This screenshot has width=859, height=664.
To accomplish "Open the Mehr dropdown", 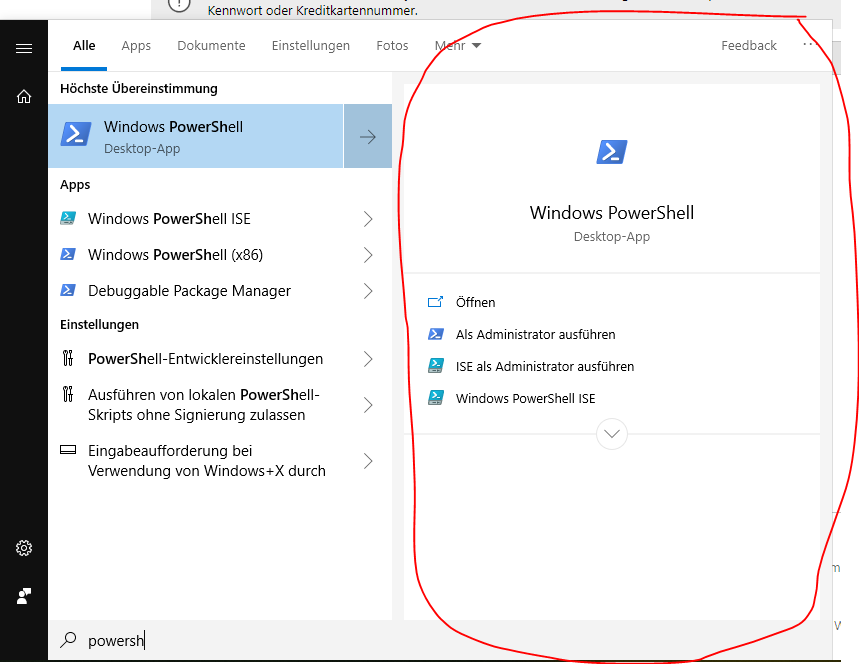I will coord(458,45).
